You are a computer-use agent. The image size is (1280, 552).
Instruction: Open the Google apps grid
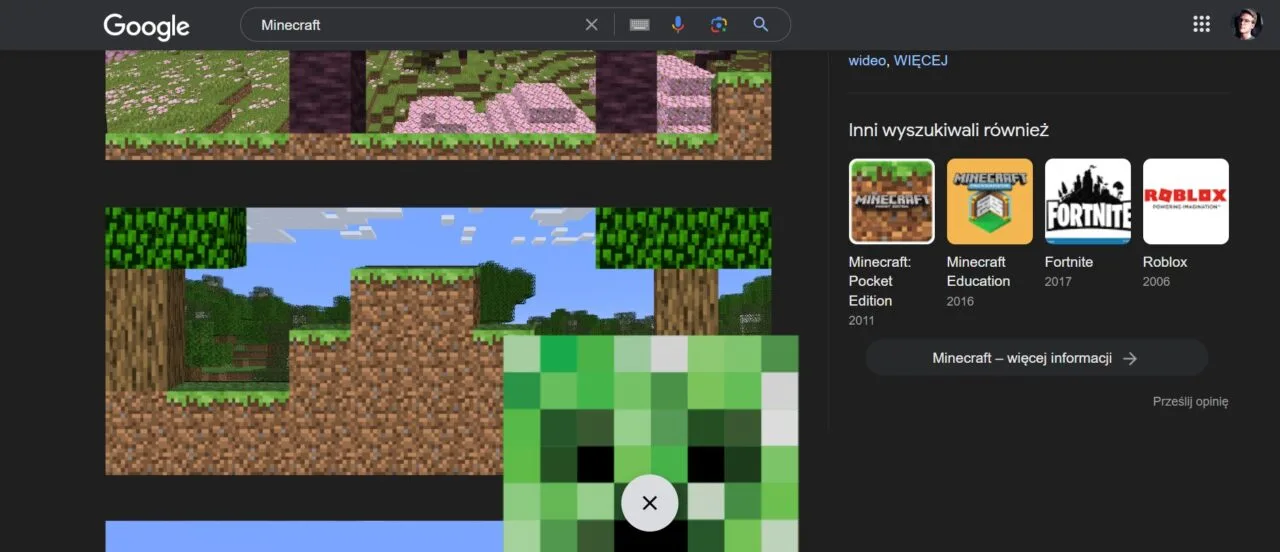click(x=1201, y=25)
